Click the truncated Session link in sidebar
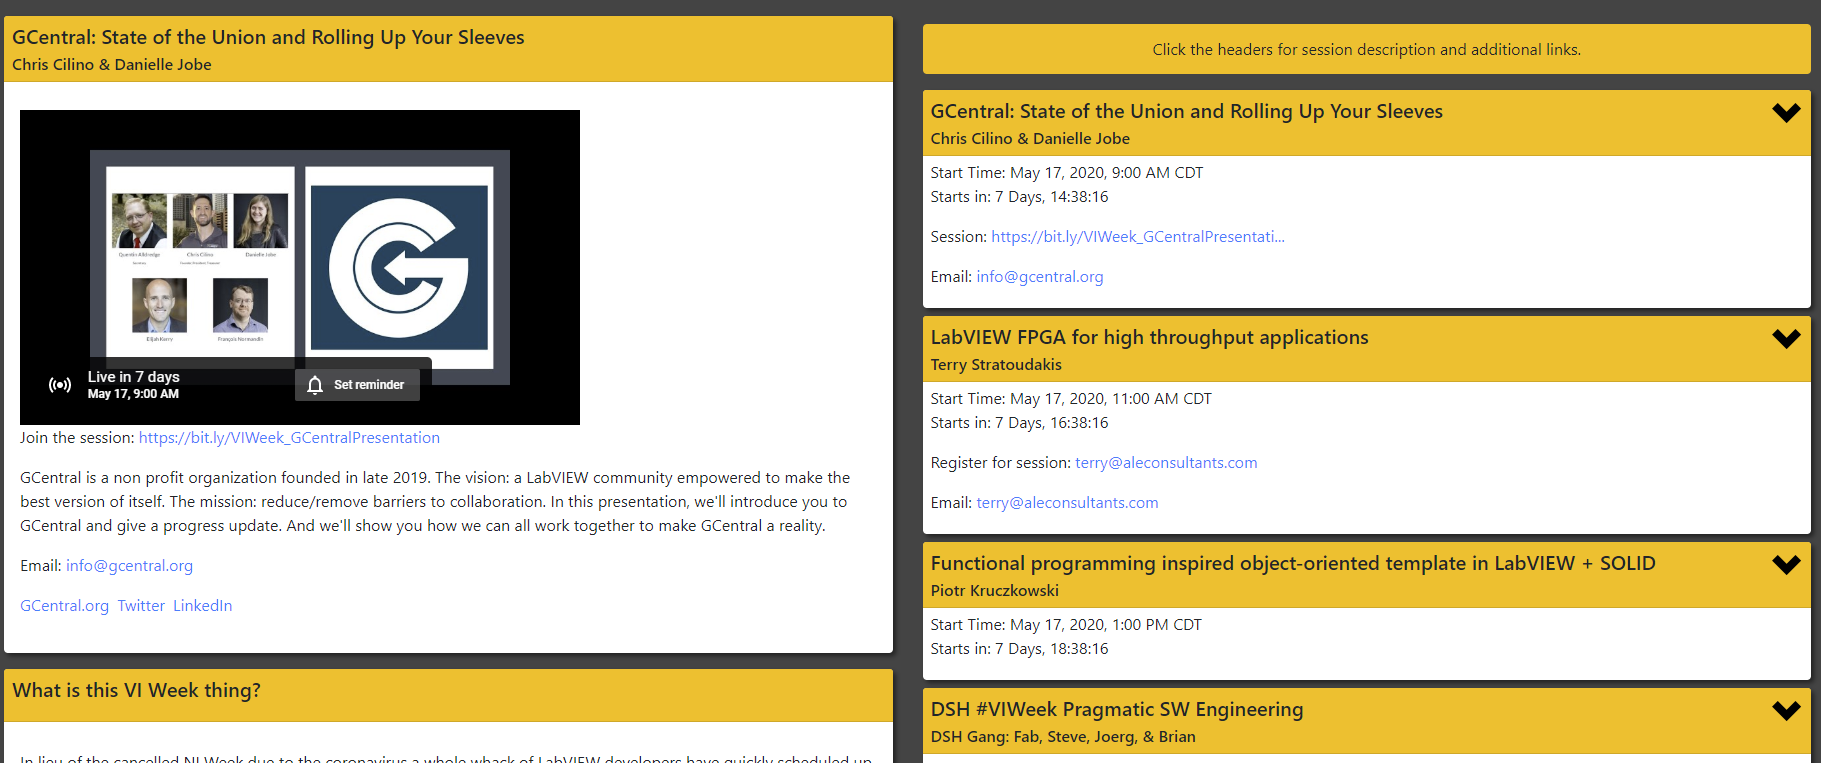 tap(1137, 237)
